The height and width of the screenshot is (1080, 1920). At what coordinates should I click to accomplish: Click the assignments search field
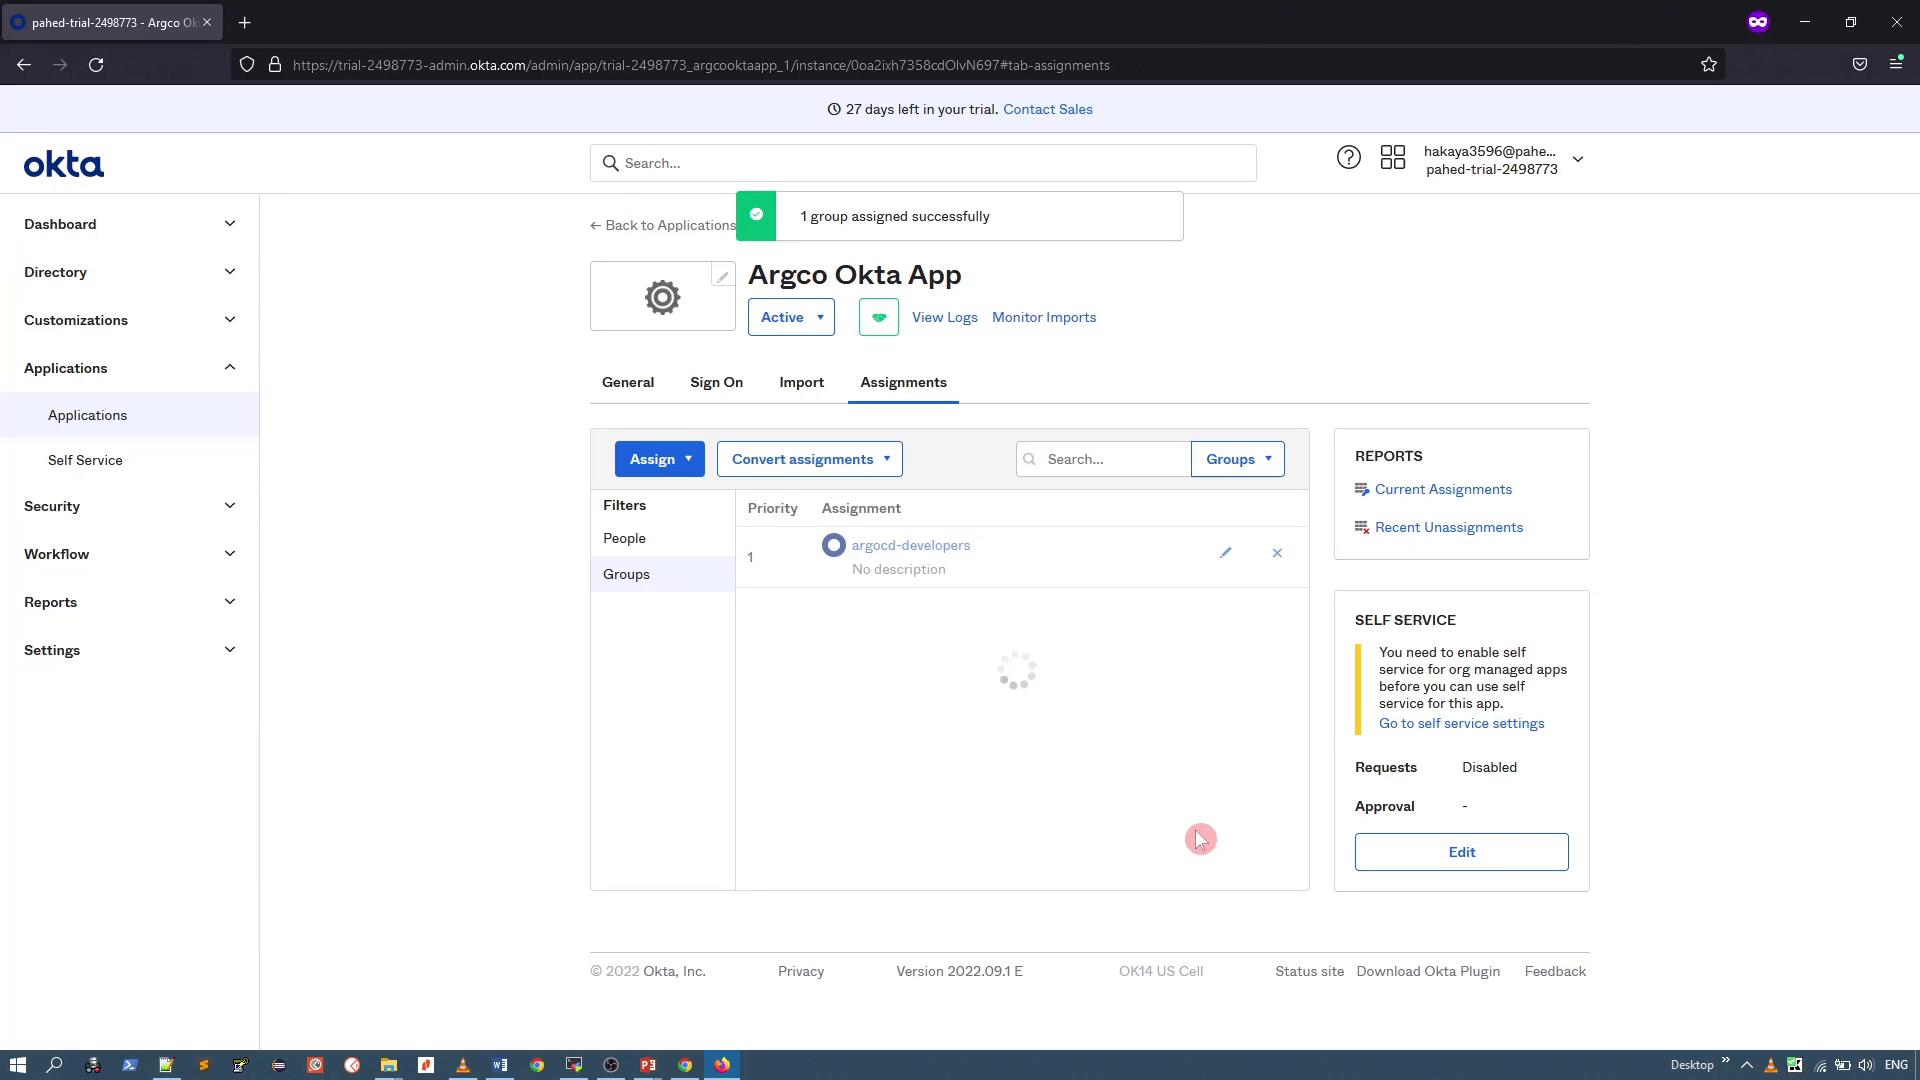[1104, 459]
